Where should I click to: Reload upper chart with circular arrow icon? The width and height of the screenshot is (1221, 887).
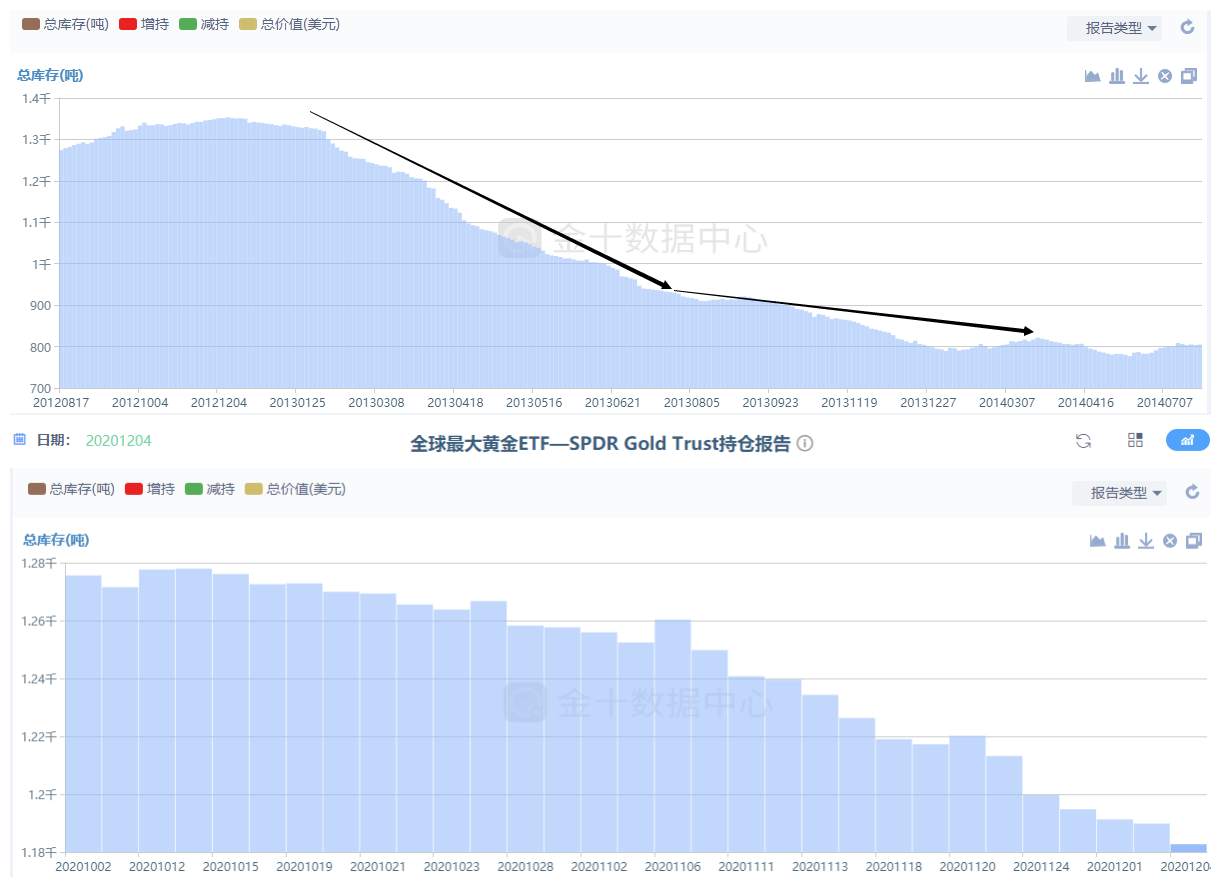tap(1188, 27)
